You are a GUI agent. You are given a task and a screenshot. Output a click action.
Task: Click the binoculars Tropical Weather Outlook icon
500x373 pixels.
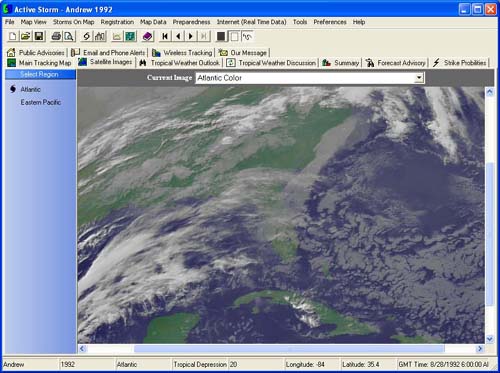[143, 63]
